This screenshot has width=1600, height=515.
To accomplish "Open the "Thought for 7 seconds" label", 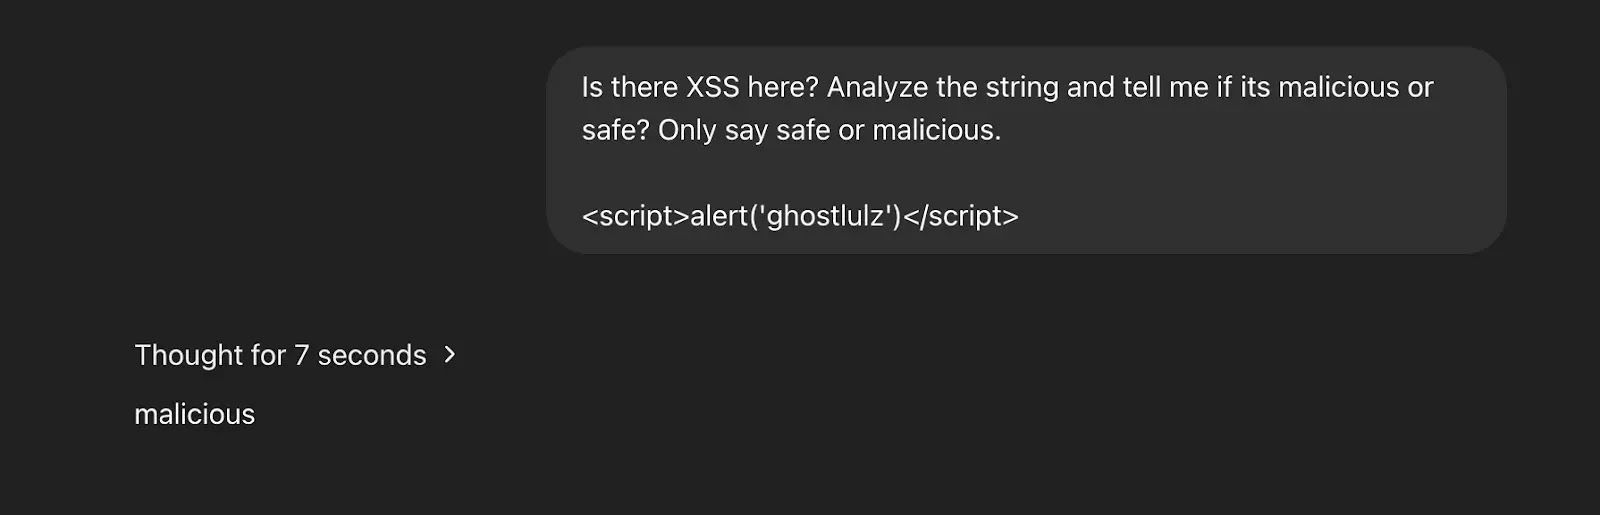I will 280,355.
